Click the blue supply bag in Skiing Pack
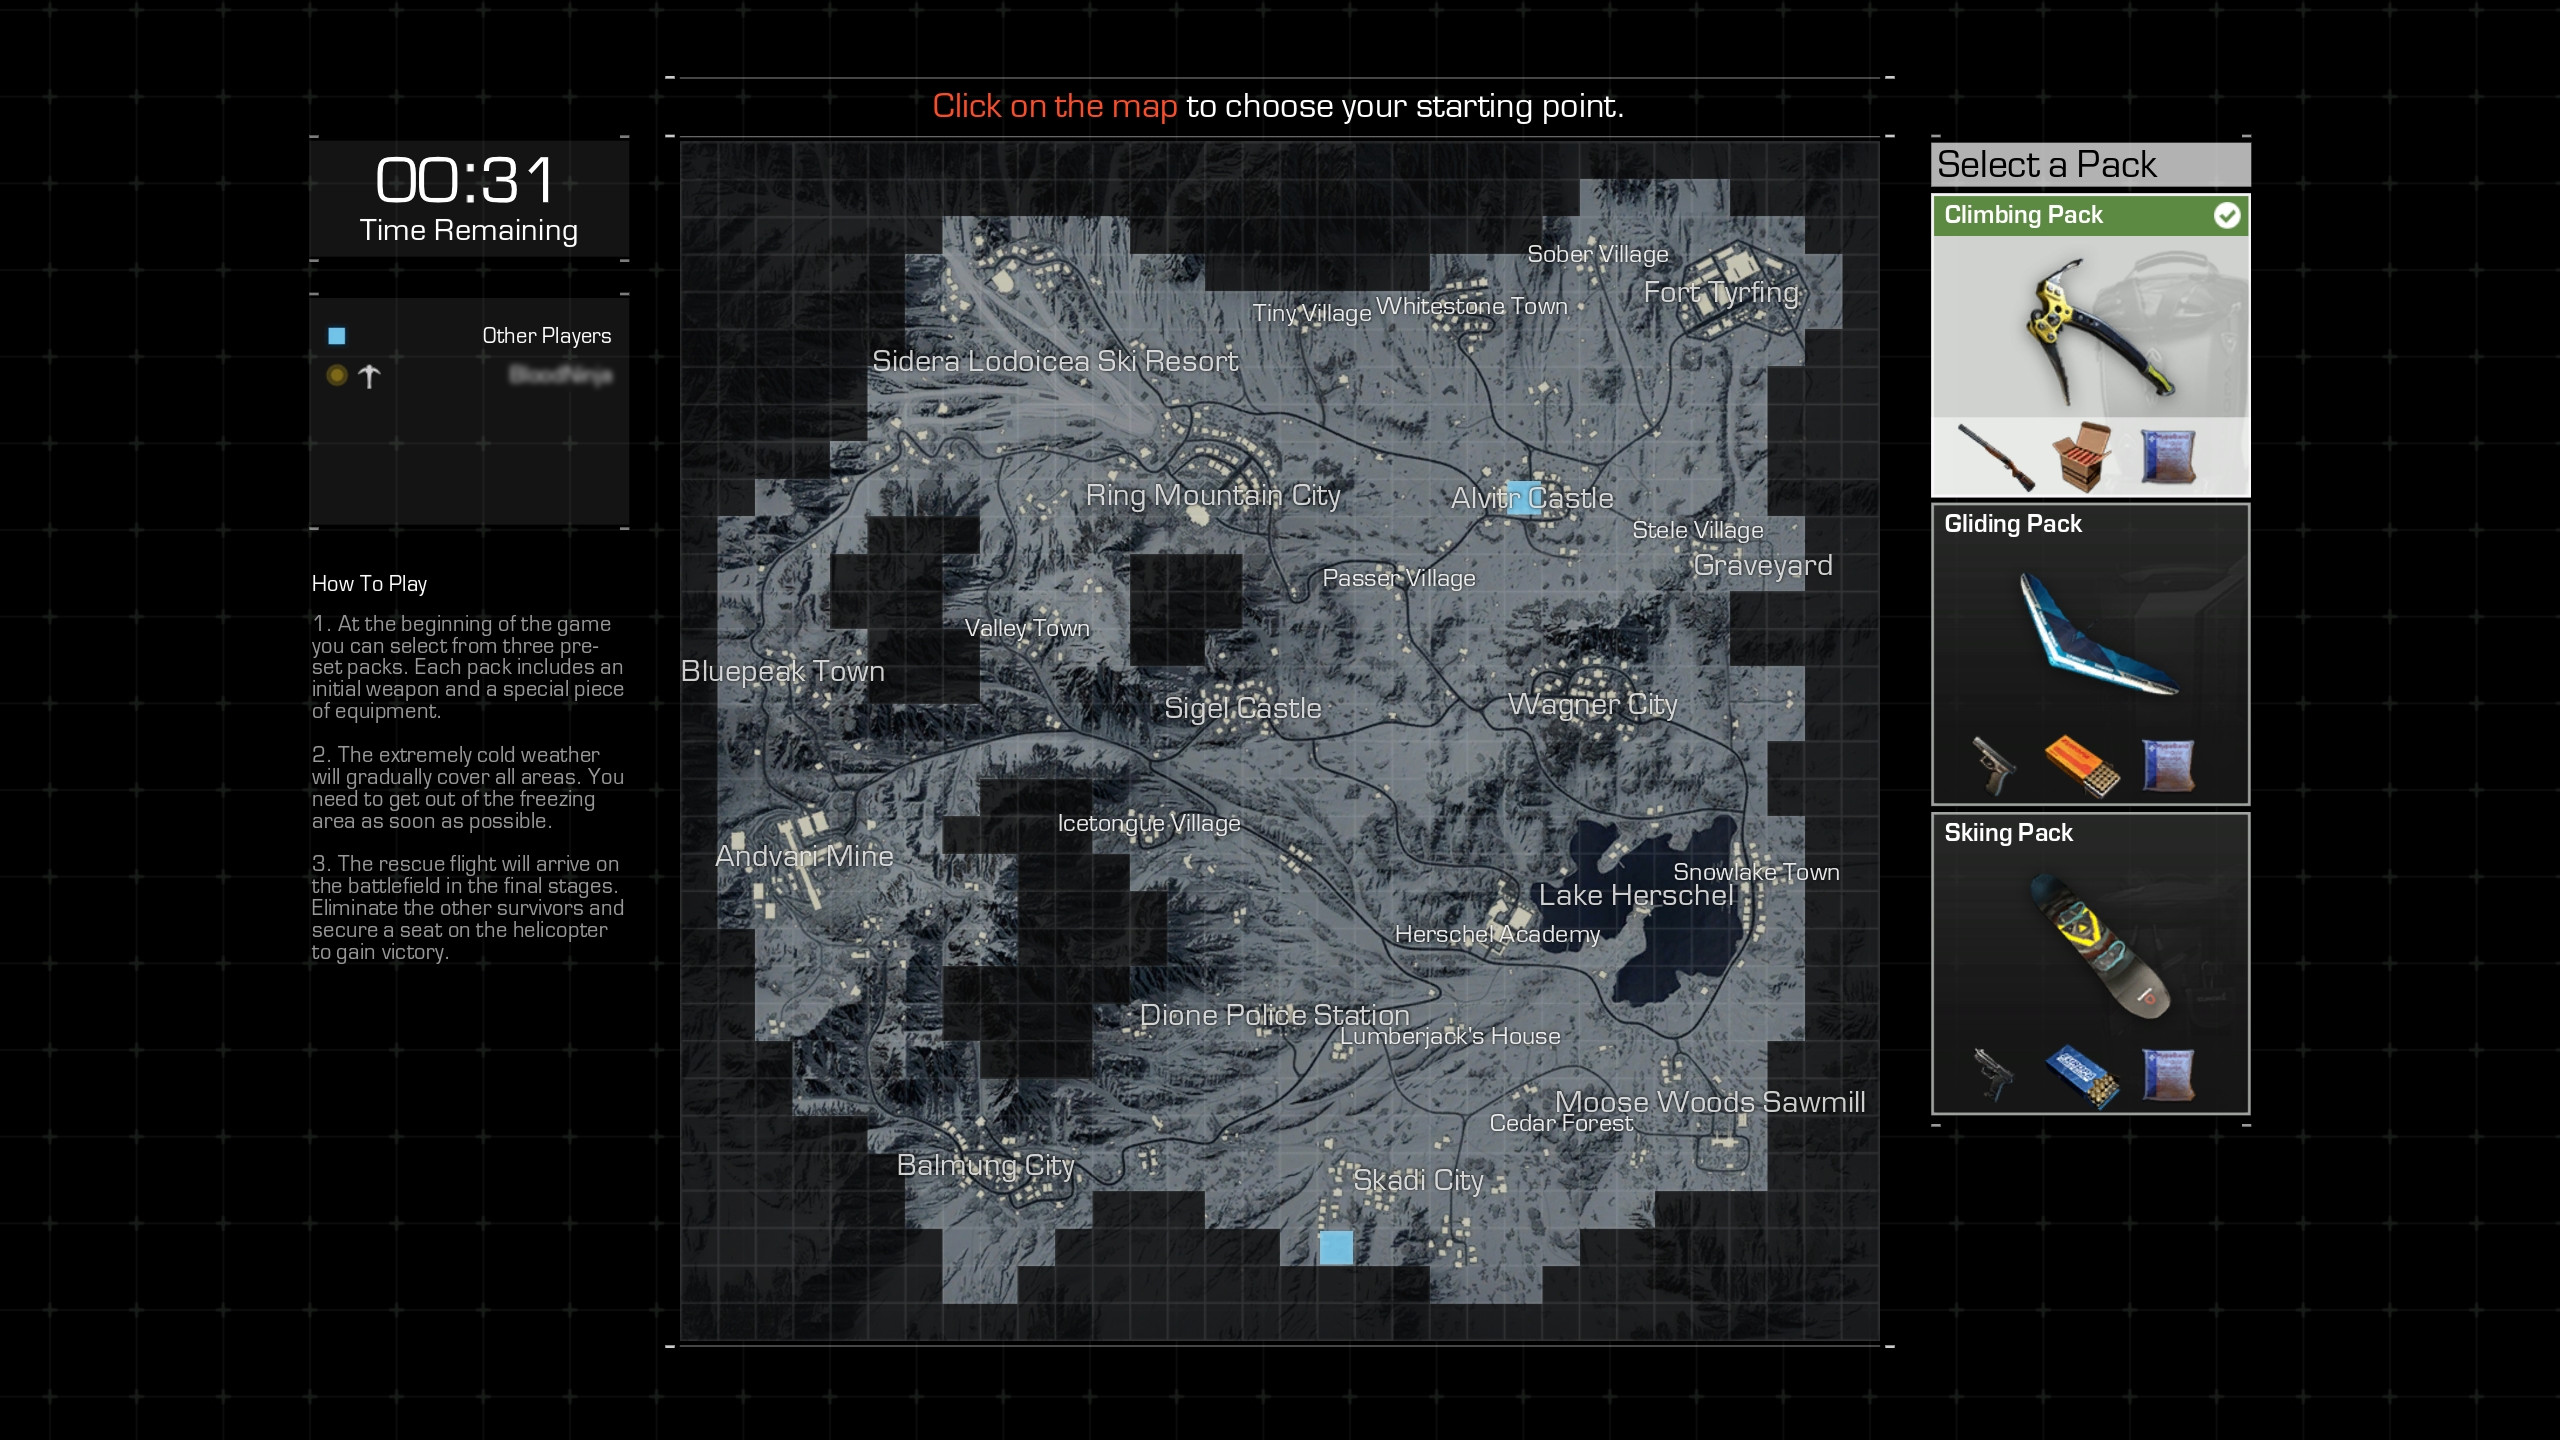 pos(2168,1075)
